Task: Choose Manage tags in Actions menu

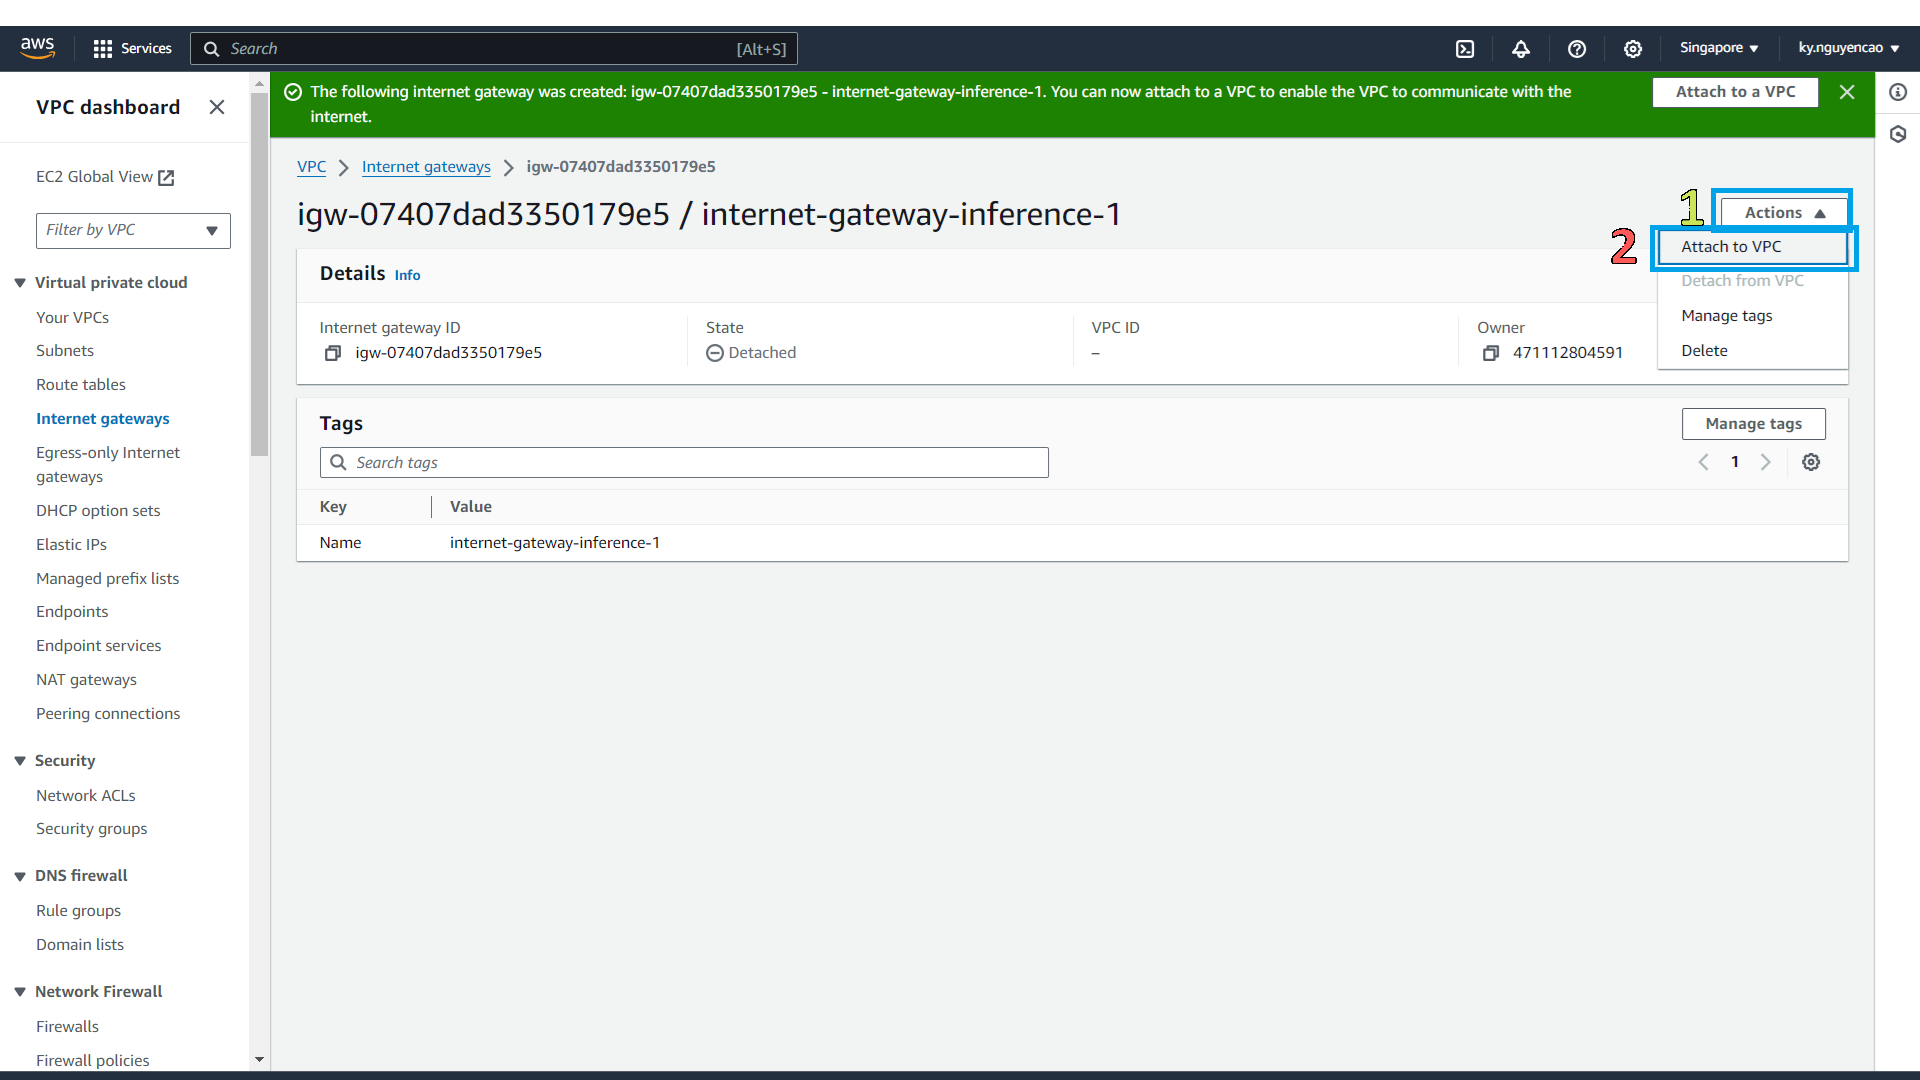Action: (1752, 316)
